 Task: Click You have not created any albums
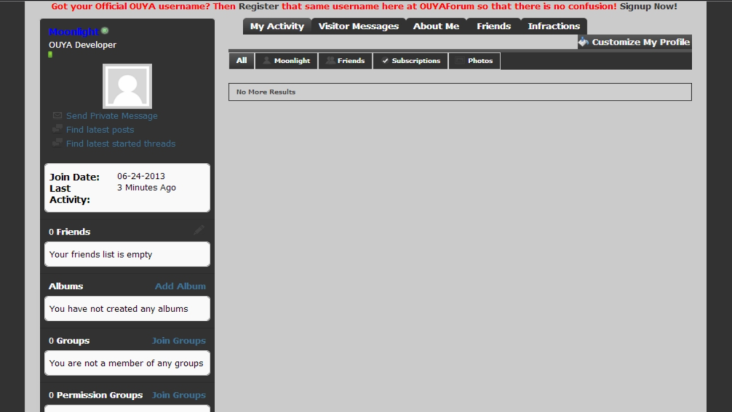[119, 309]
